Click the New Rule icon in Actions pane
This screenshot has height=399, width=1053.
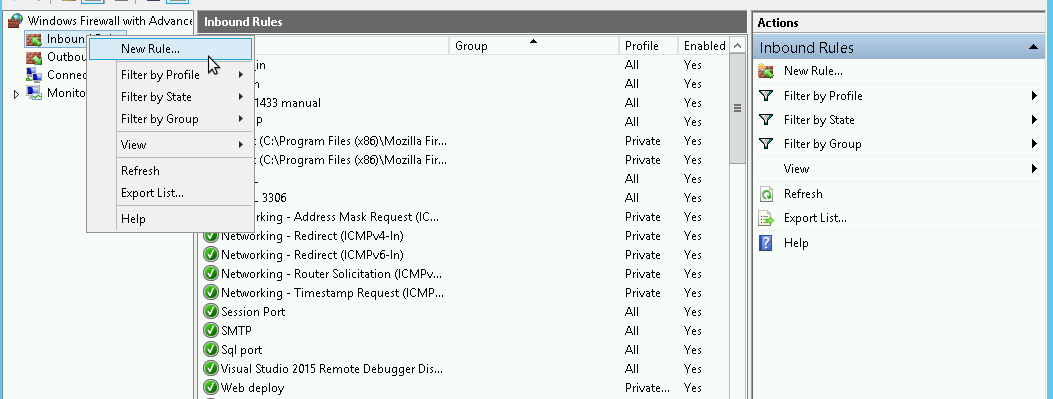point(766,71)
